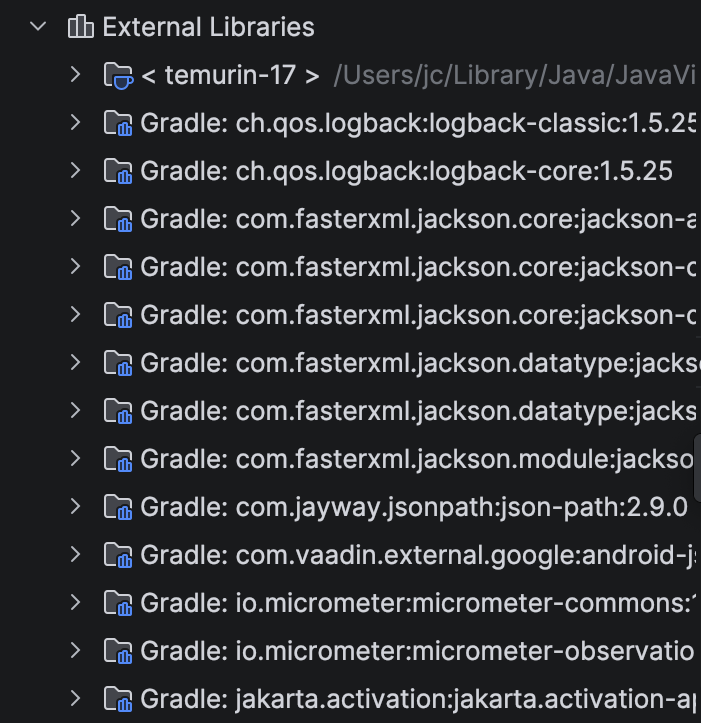
Task: Click the json-path library folder icon
Action: 118,507
